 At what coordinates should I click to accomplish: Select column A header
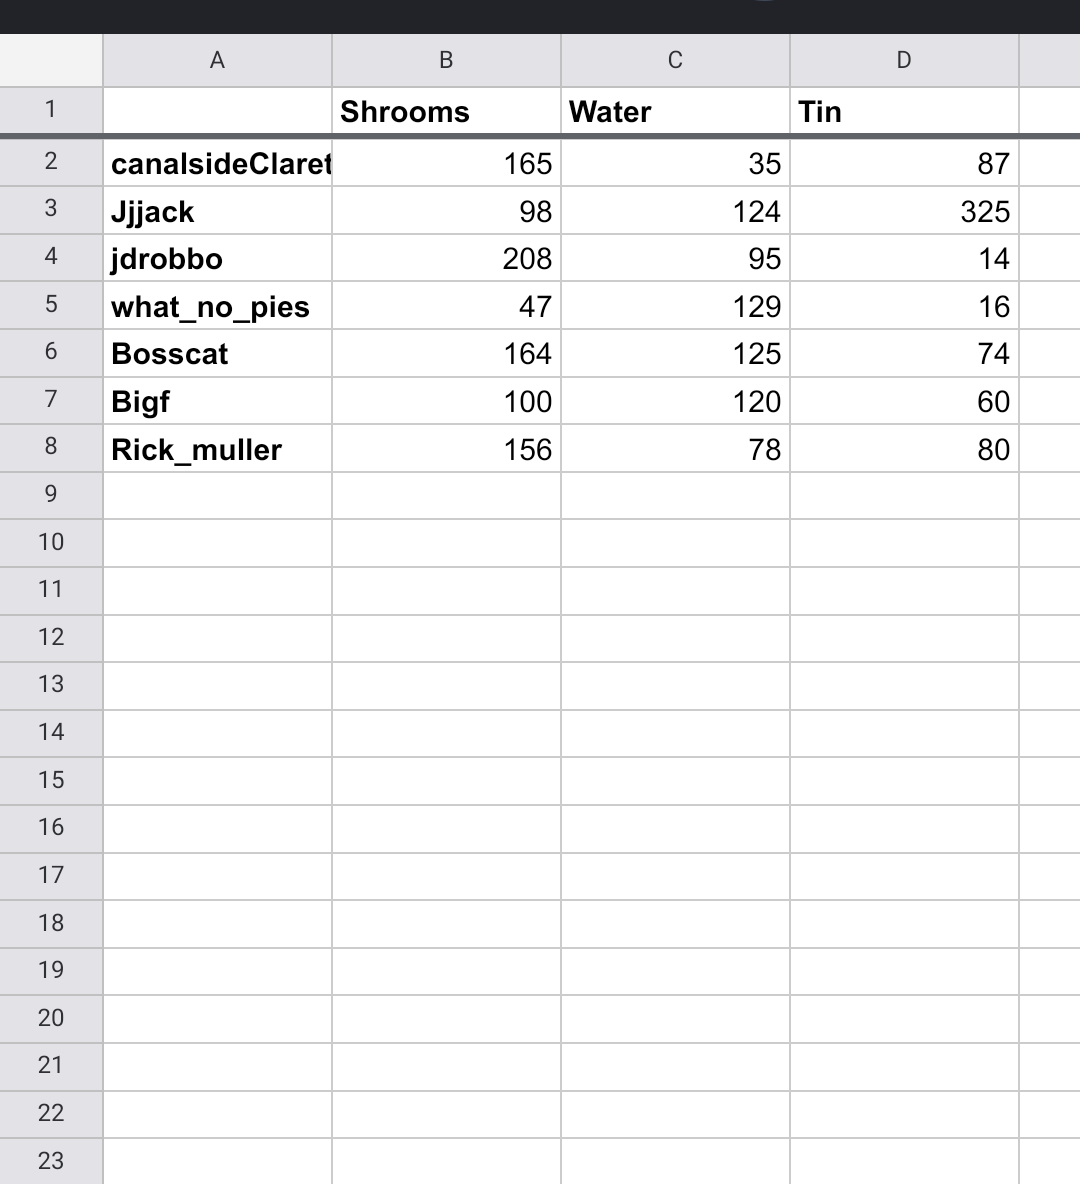pos(217,60)
